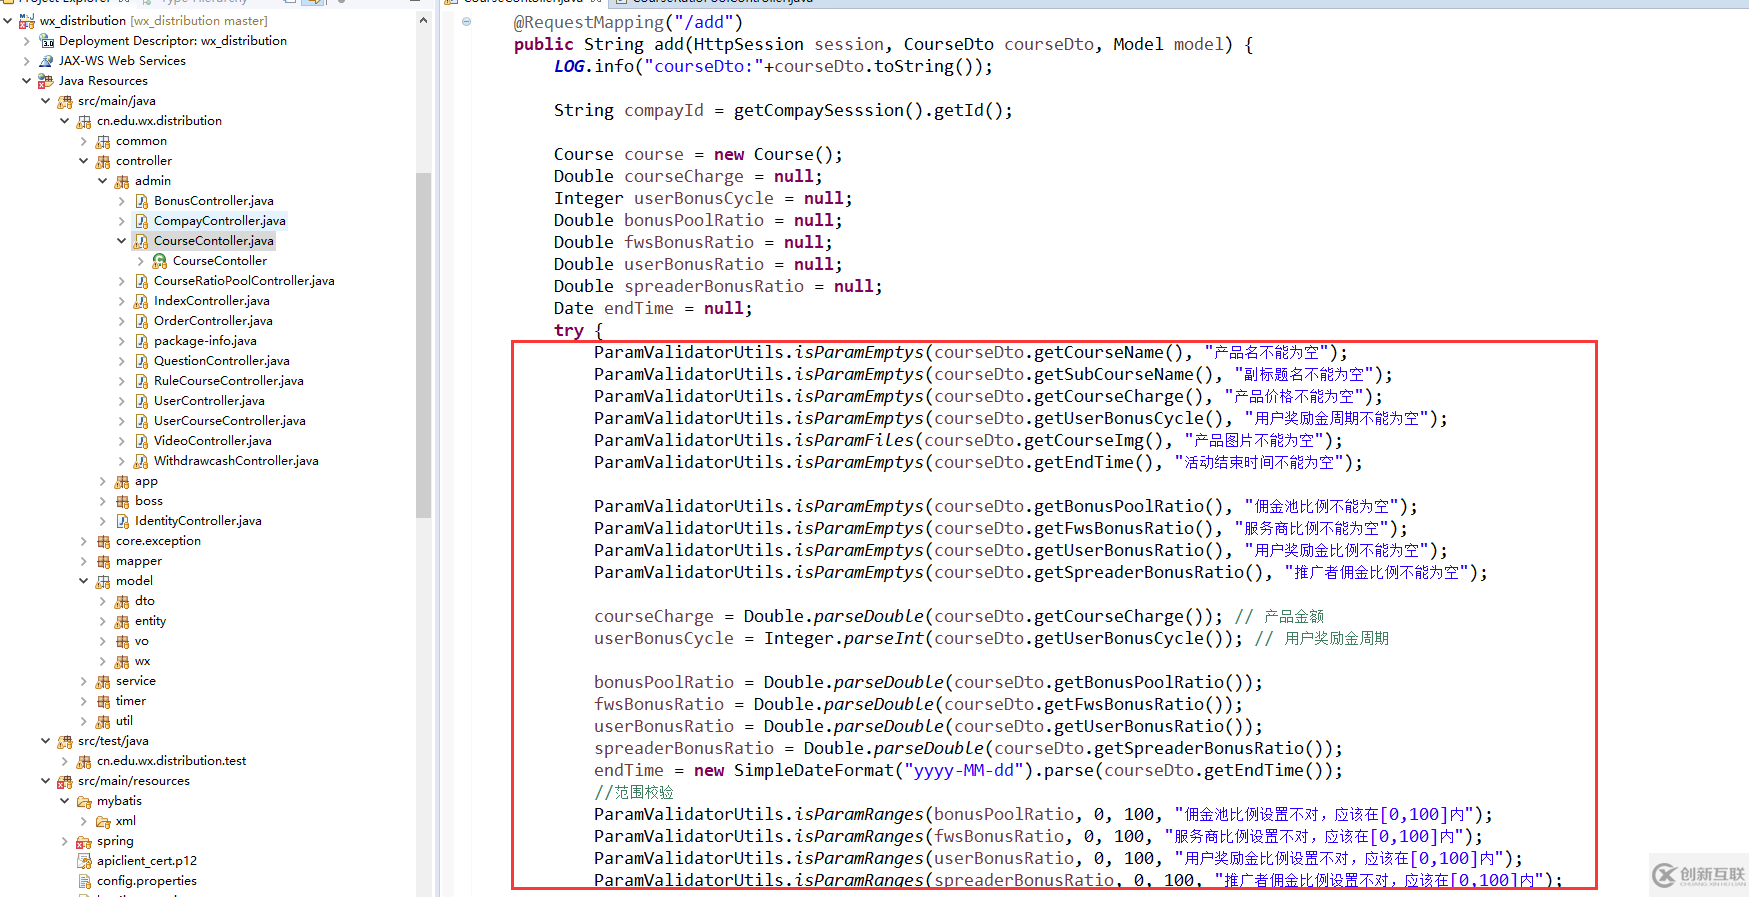Click the core.exception package icon
This screenshot has width=1749, height=897.
pos(103,541)
